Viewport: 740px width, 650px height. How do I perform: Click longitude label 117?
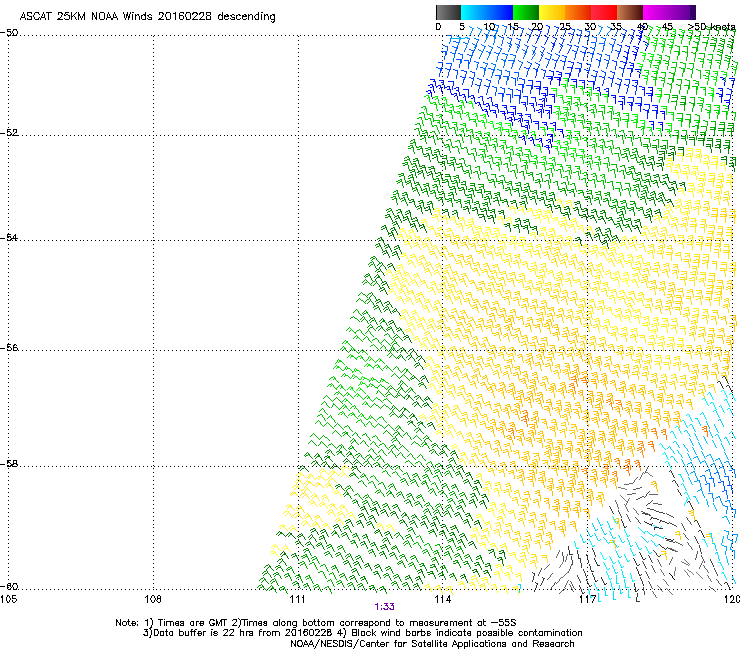(587, 599)
